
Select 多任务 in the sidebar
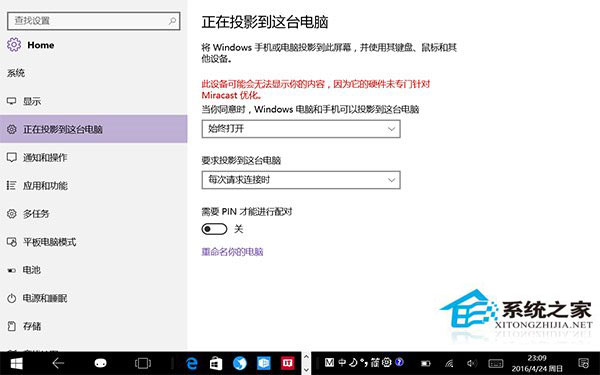[x=94, y=214]
